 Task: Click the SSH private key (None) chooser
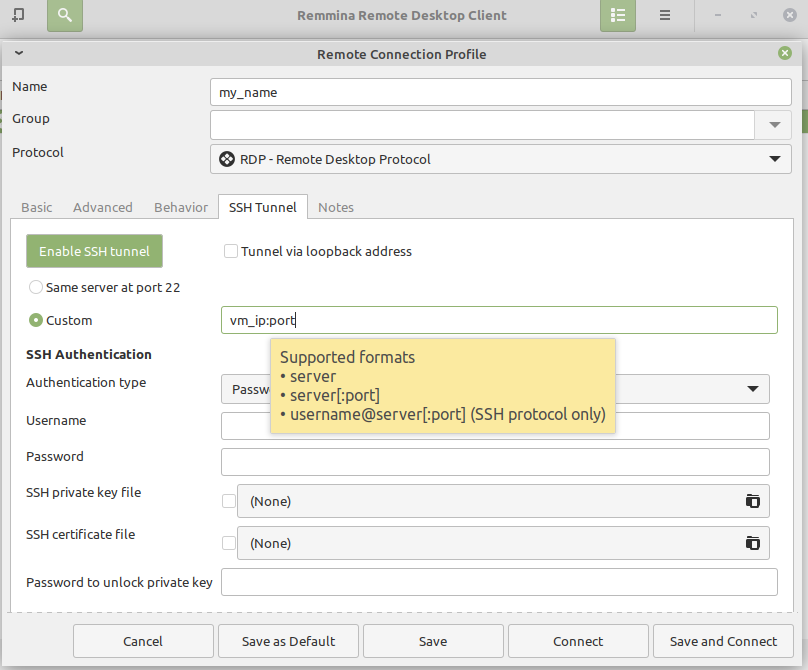pyautogui.click(x=503, y=501)
